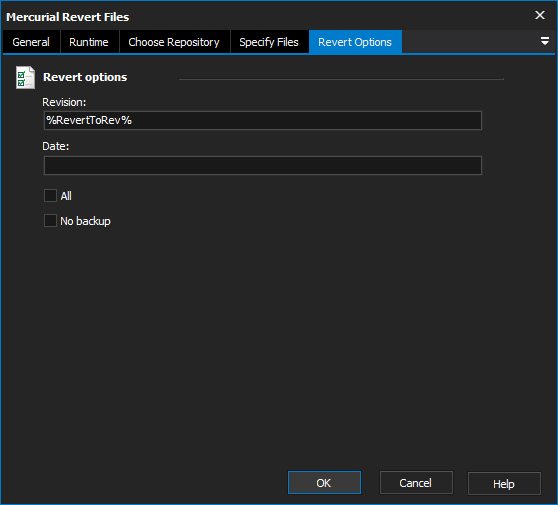Close the Mercurial Revert Files dialog
The image size is (558, 505).
coord(540,15)
